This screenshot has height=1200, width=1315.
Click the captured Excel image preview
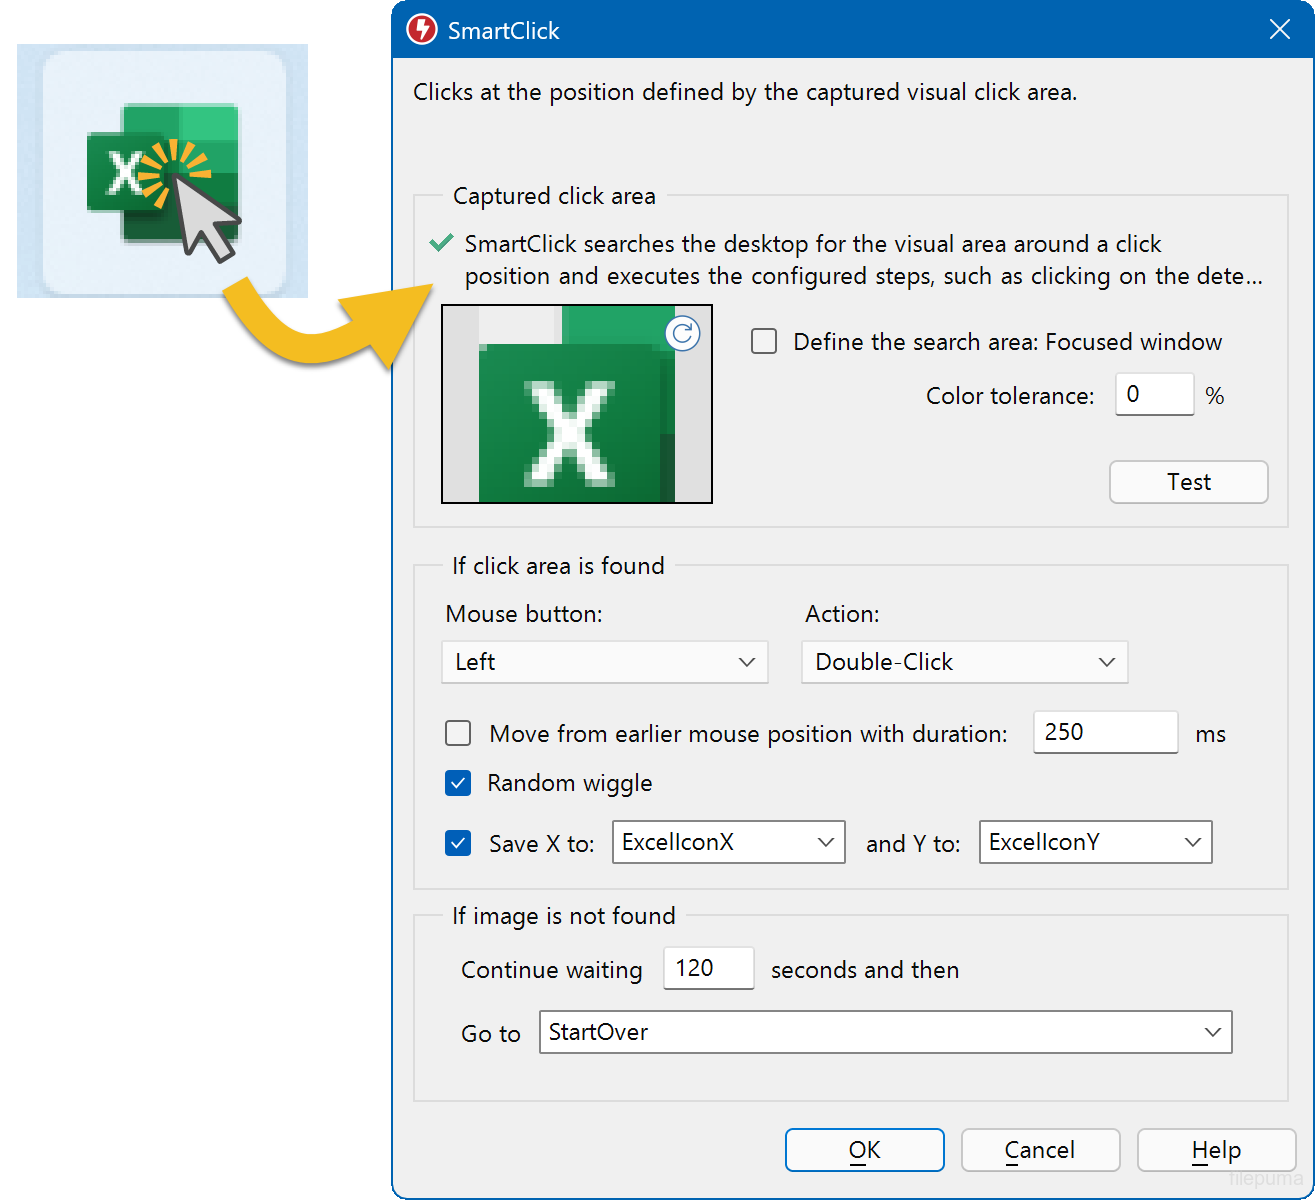coord(577,404)
